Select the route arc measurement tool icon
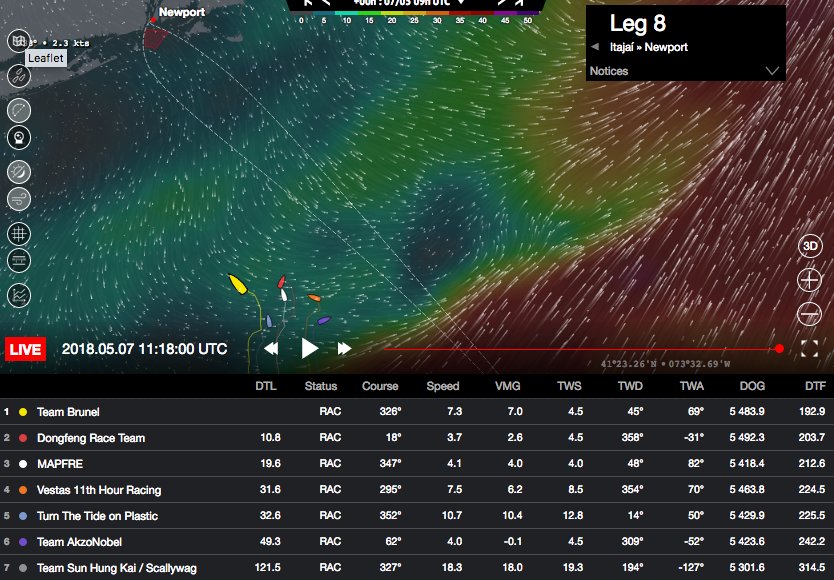 pyautogui.click(x=19, y=111)
